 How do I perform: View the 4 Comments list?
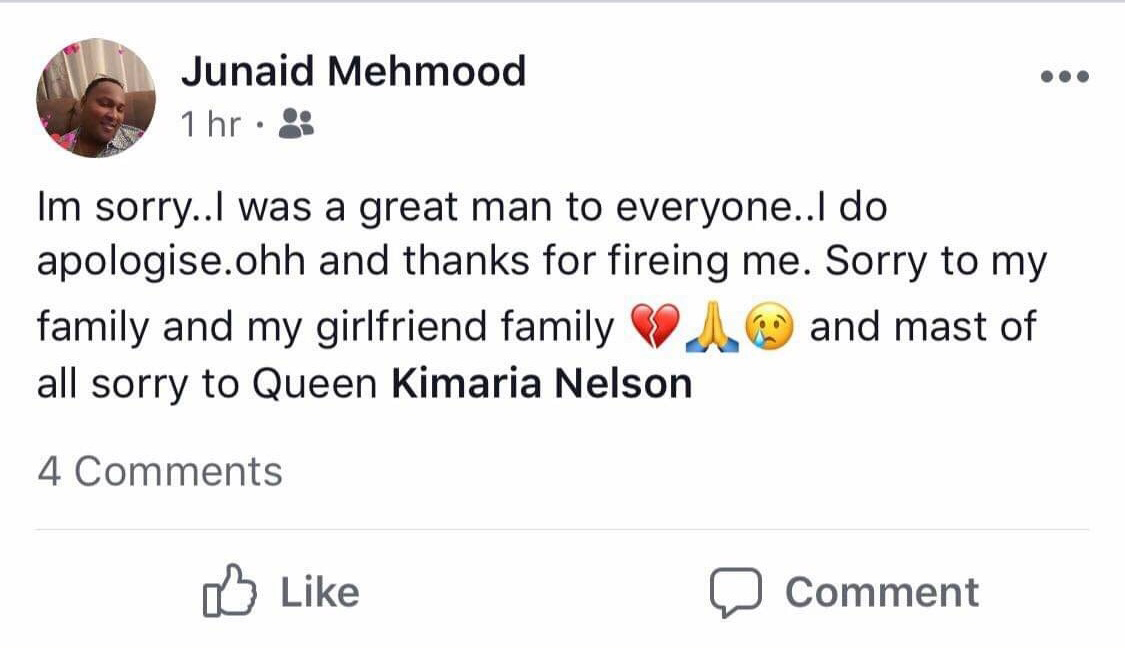pyautogui.click(x=160, y=471)
